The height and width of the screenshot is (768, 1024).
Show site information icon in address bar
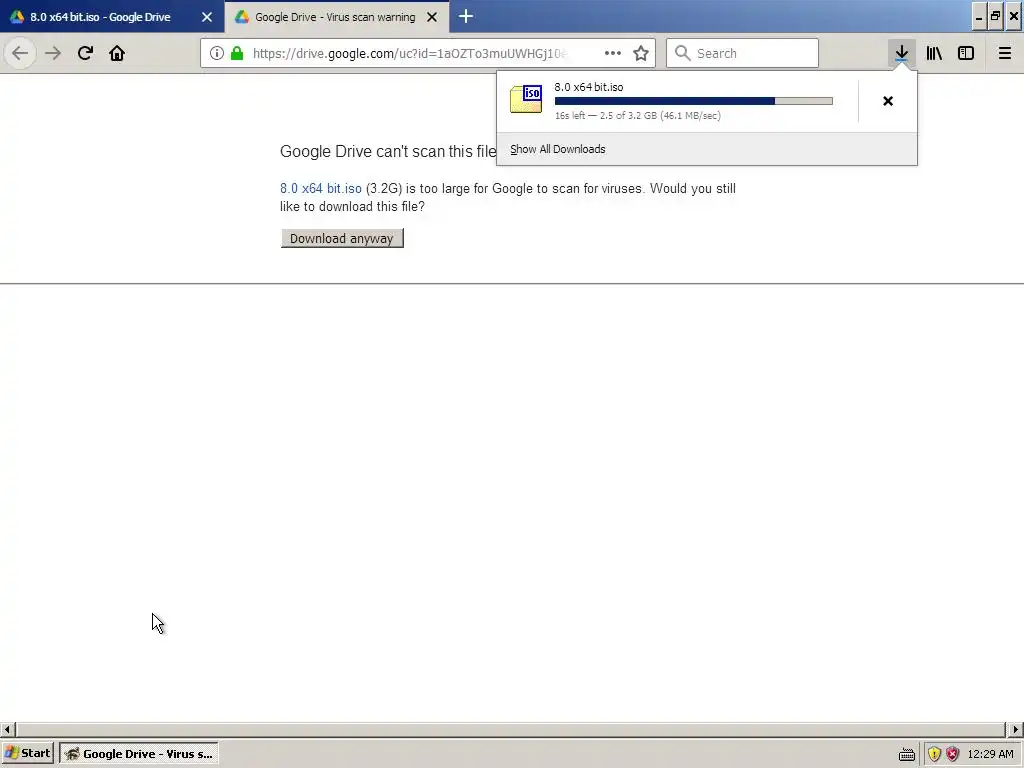(217, 53)
